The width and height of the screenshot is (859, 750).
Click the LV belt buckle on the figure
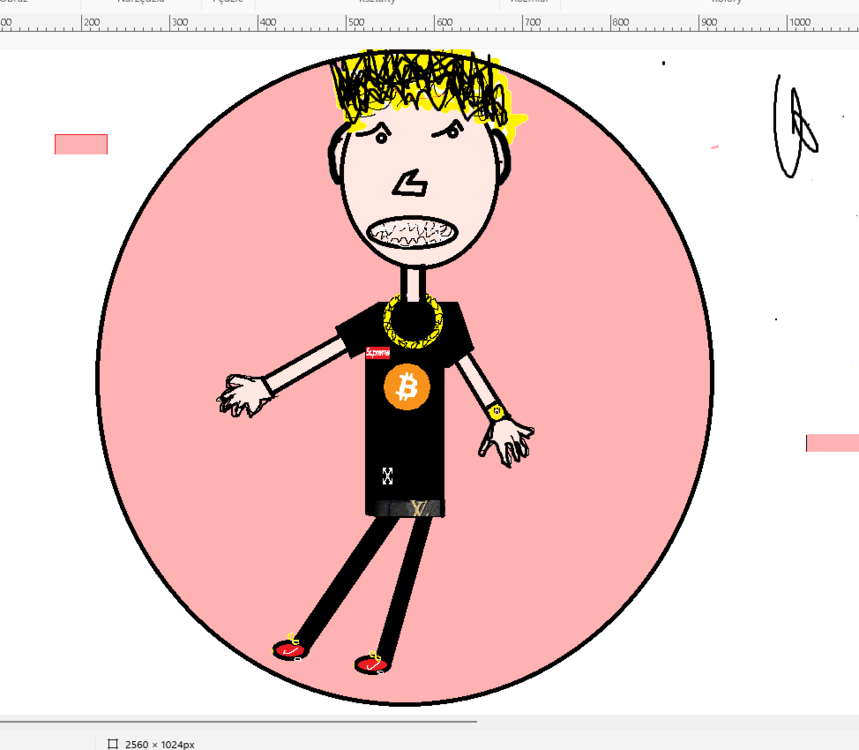pyautogui.click(x=419, y=508)
